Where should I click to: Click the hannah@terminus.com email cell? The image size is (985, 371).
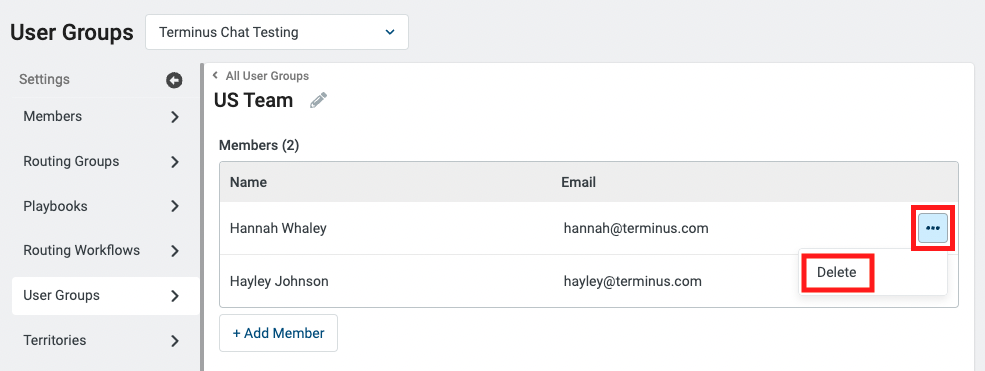point(636,229)
